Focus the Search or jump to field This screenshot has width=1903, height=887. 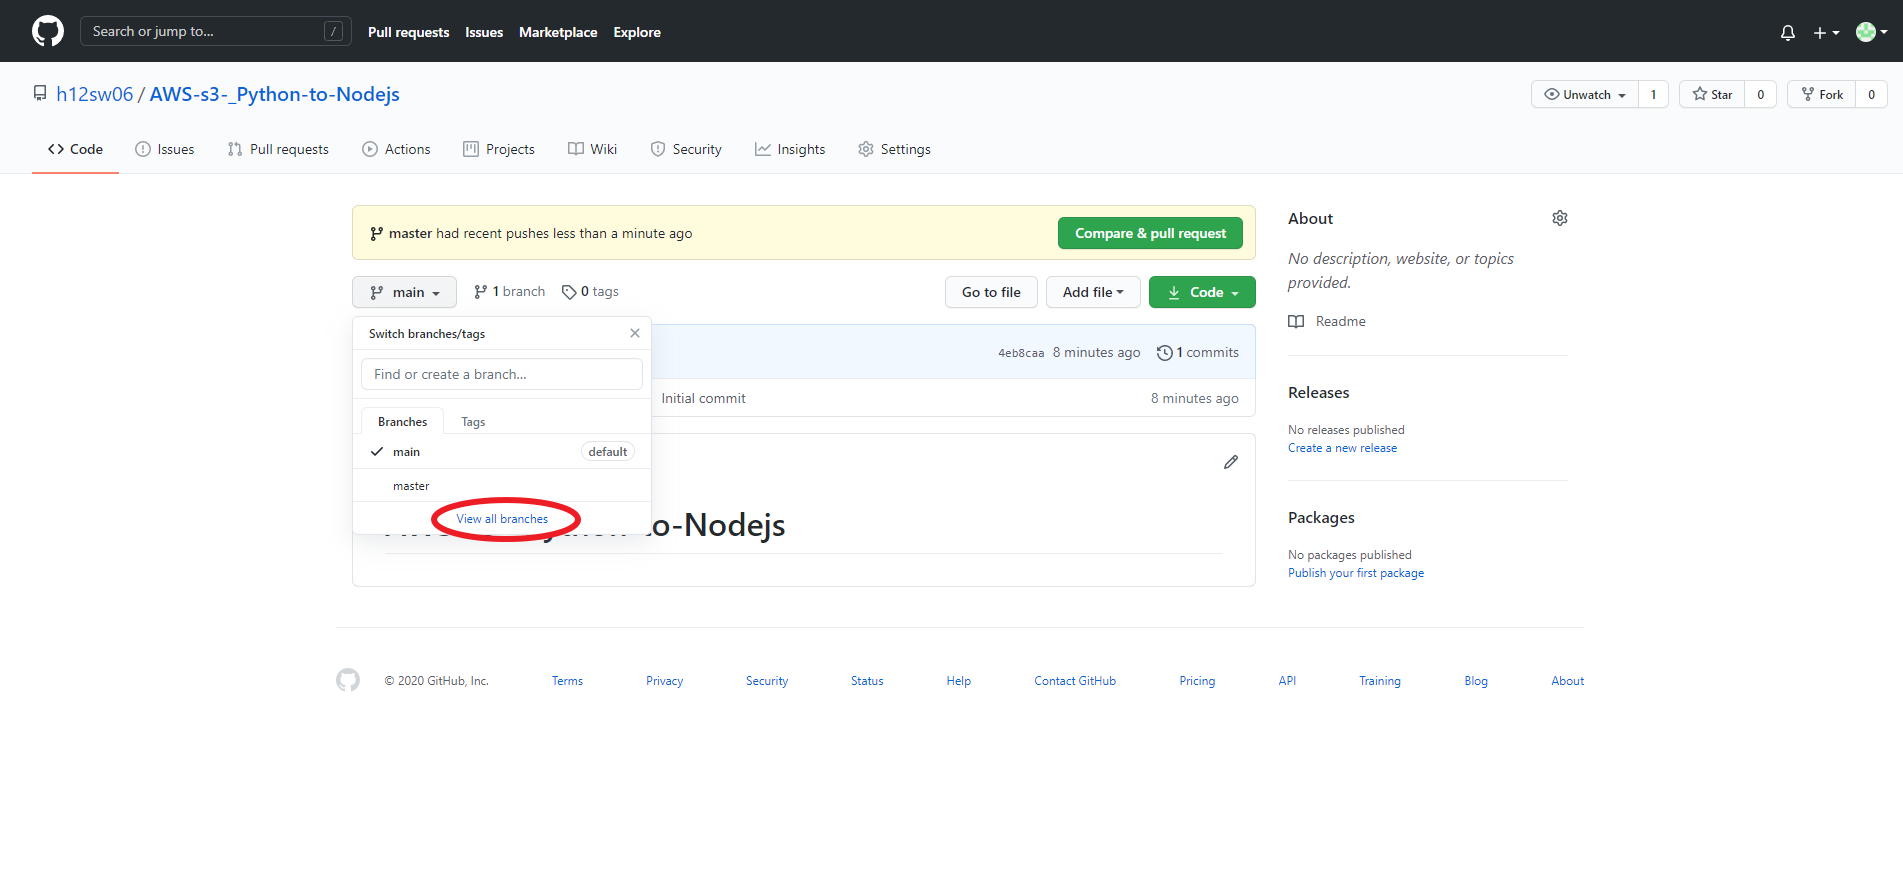pyautogui.click(x=215, y=31)
